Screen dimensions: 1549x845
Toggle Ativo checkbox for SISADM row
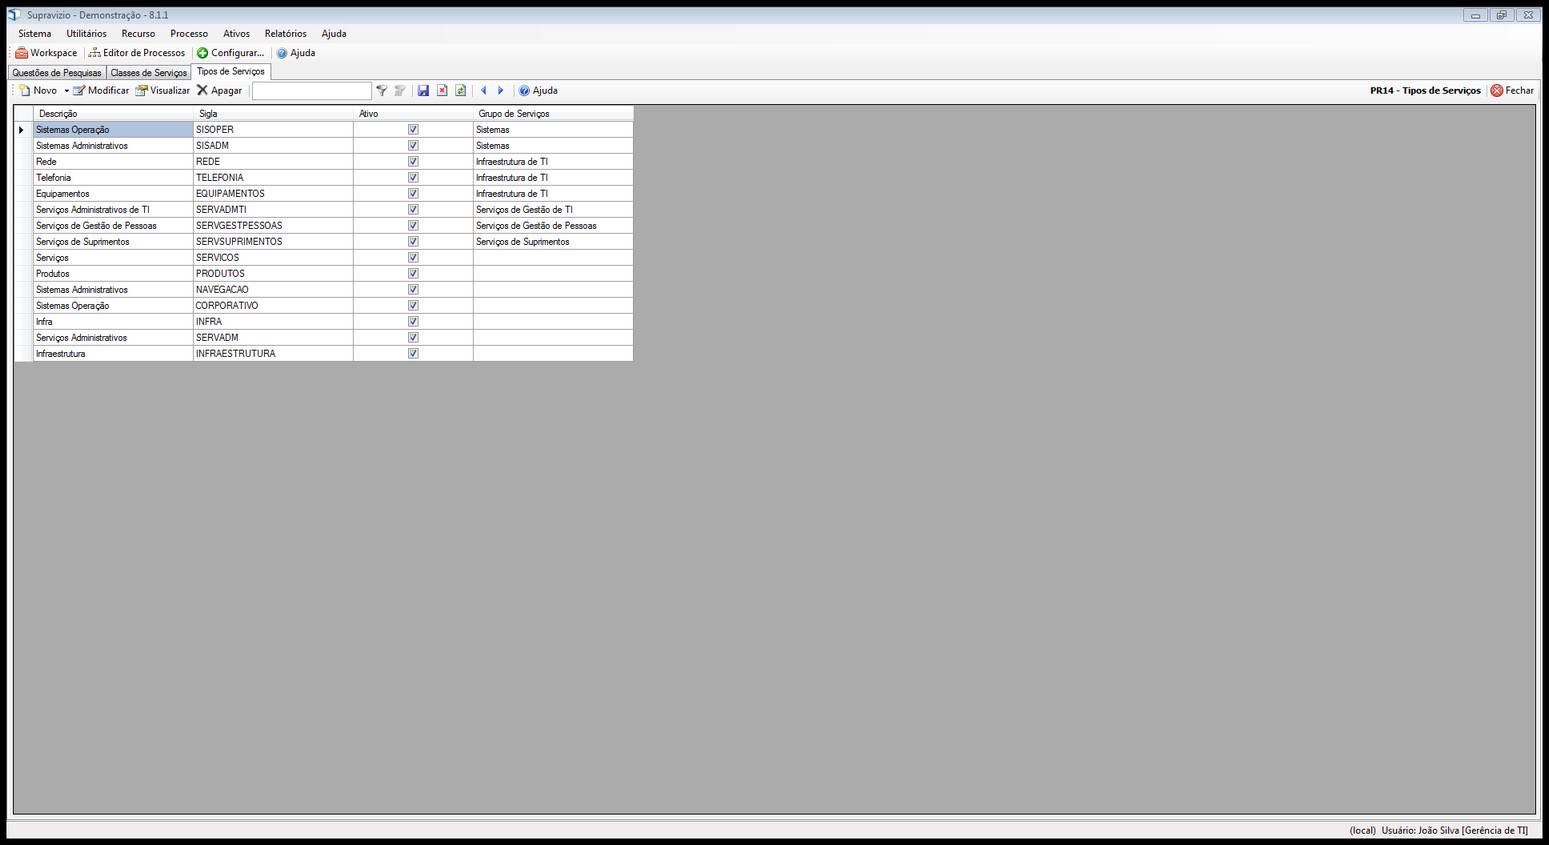pyautogui.click(x=413, y=146)
